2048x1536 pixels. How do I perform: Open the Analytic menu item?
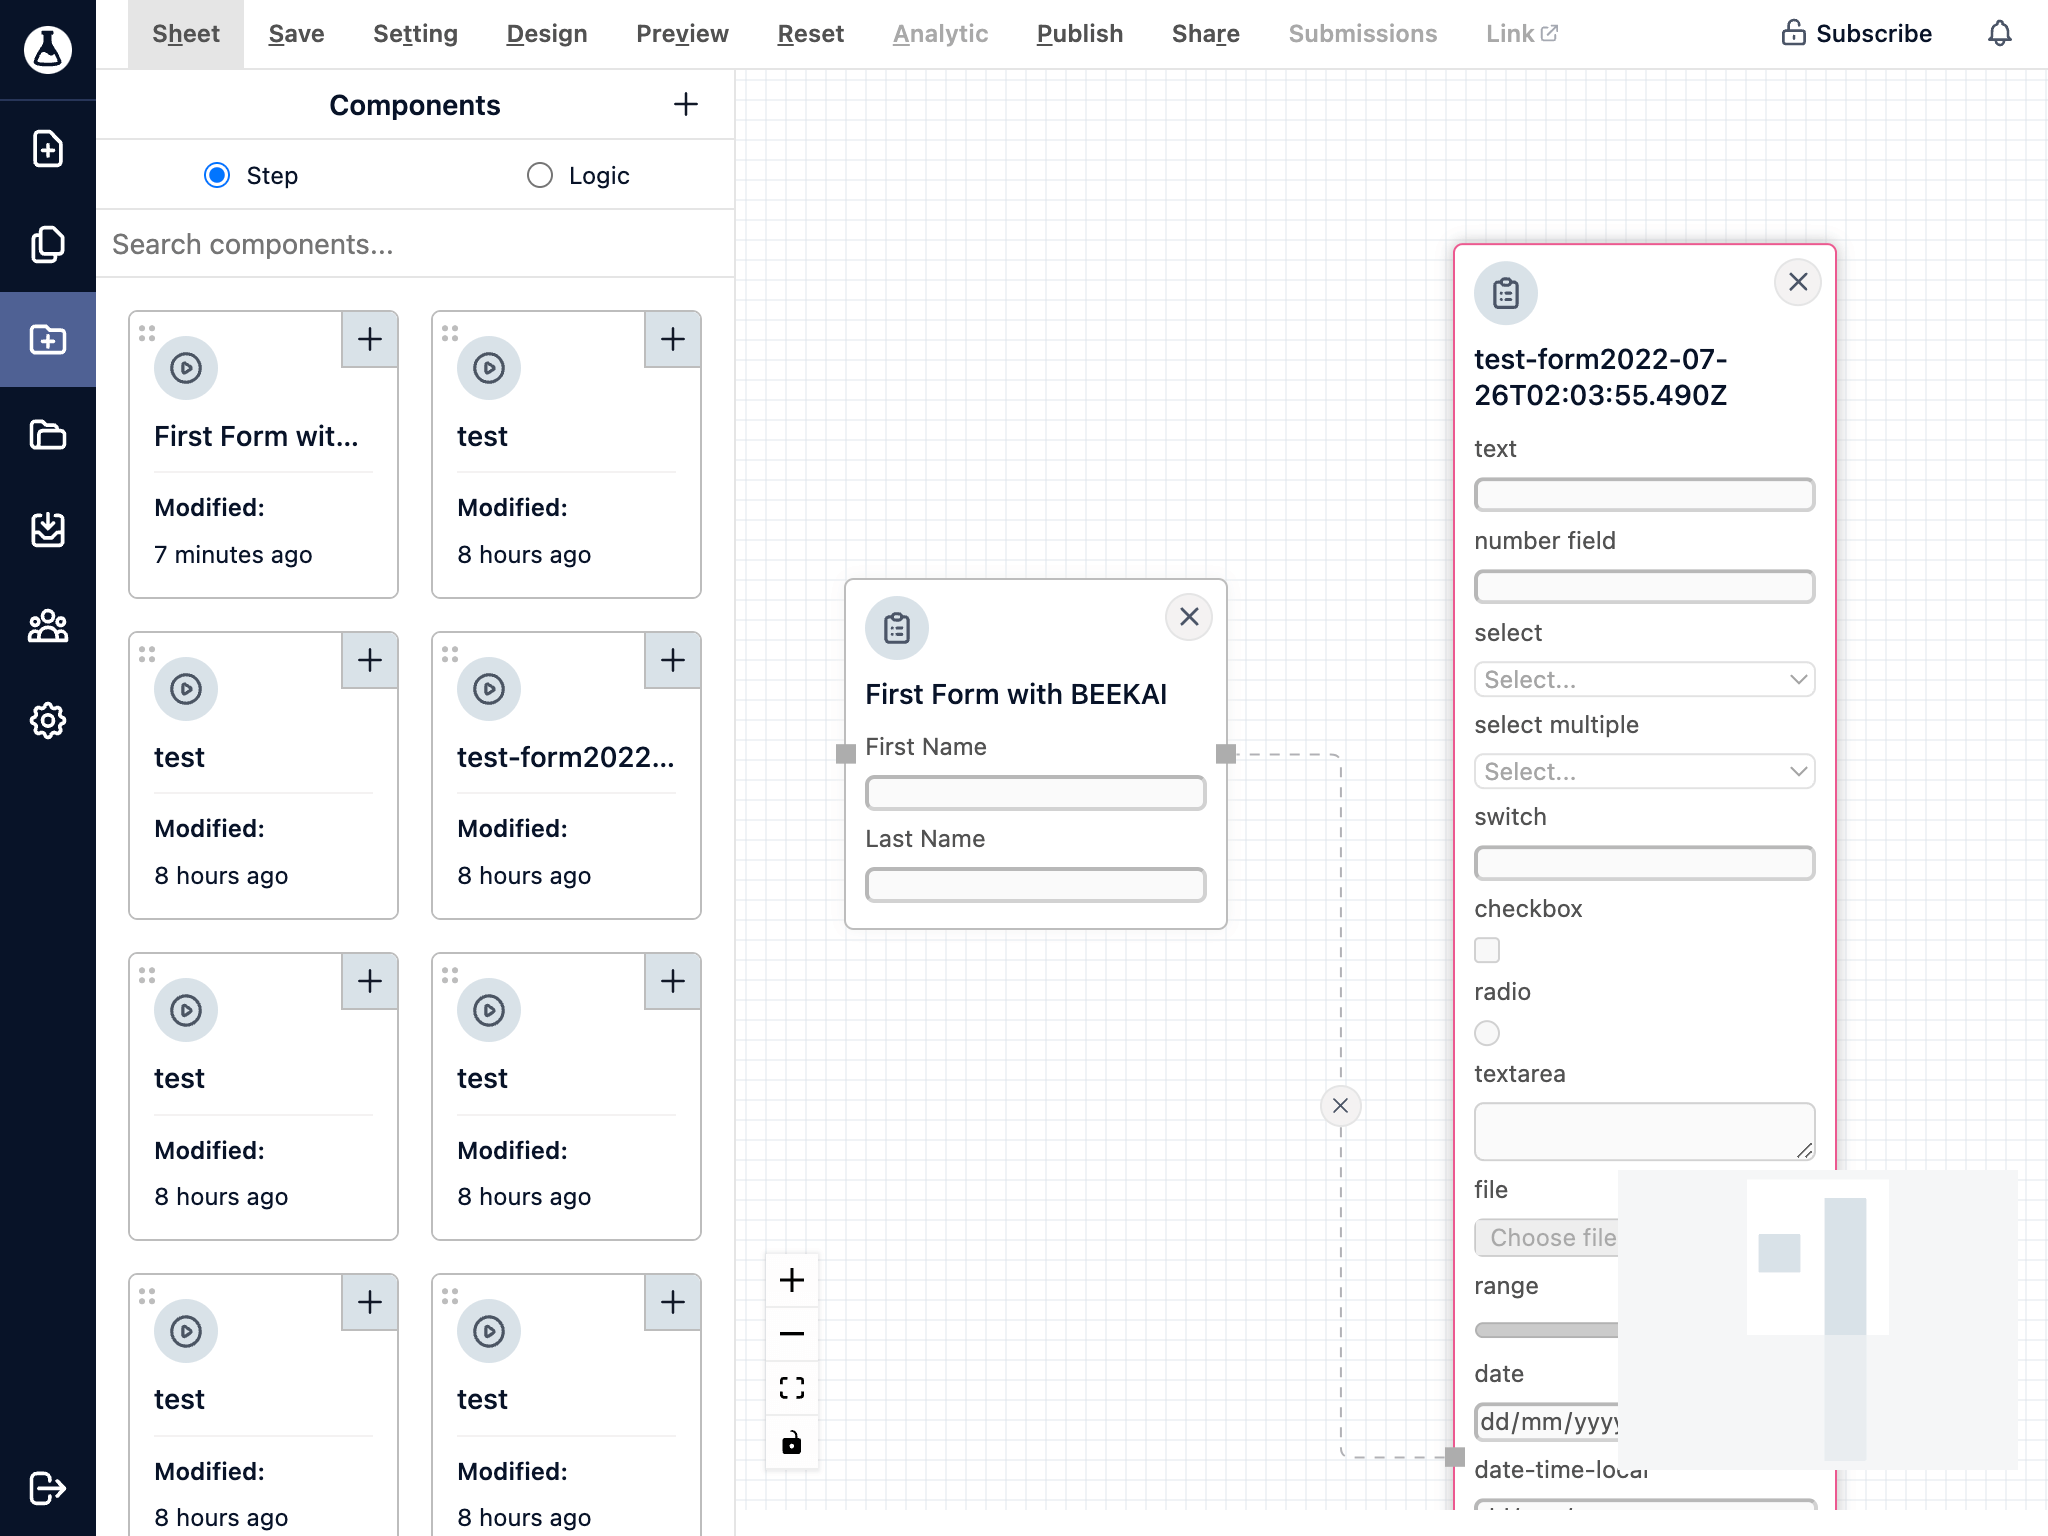pos(941,34)
